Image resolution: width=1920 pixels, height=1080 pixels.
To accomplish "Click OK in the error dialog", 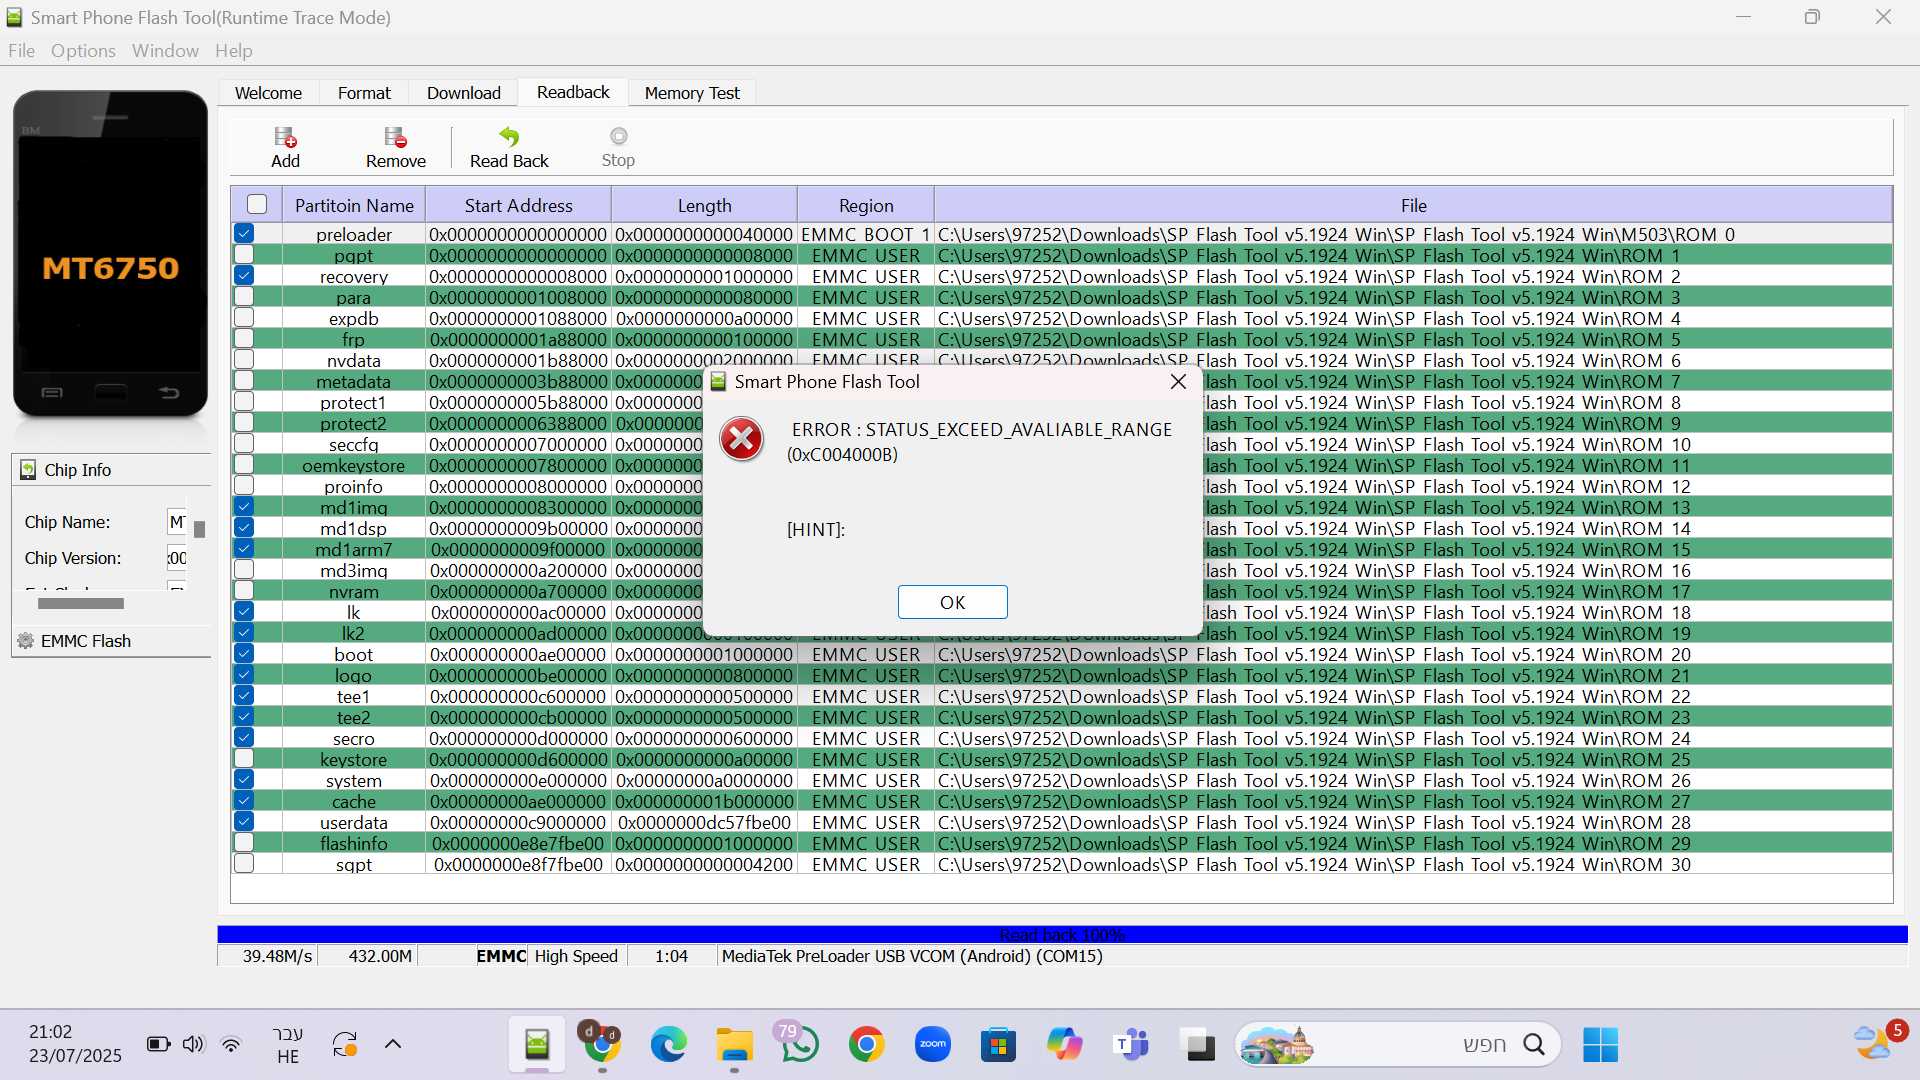I will pyautogui.click(x=952, y=602).
